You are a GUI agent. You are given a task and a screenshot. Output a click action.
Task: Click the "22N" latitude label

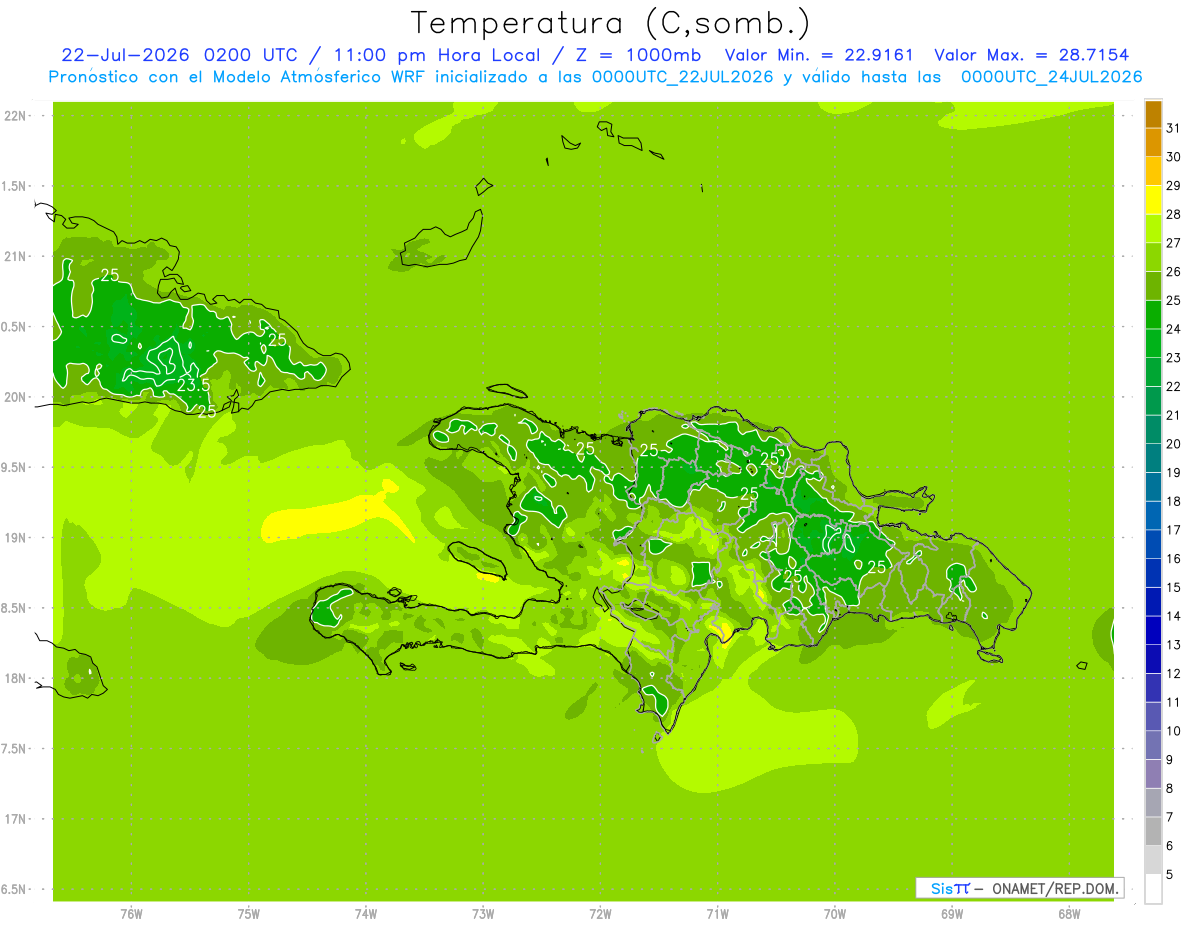(x=15, y=116)
